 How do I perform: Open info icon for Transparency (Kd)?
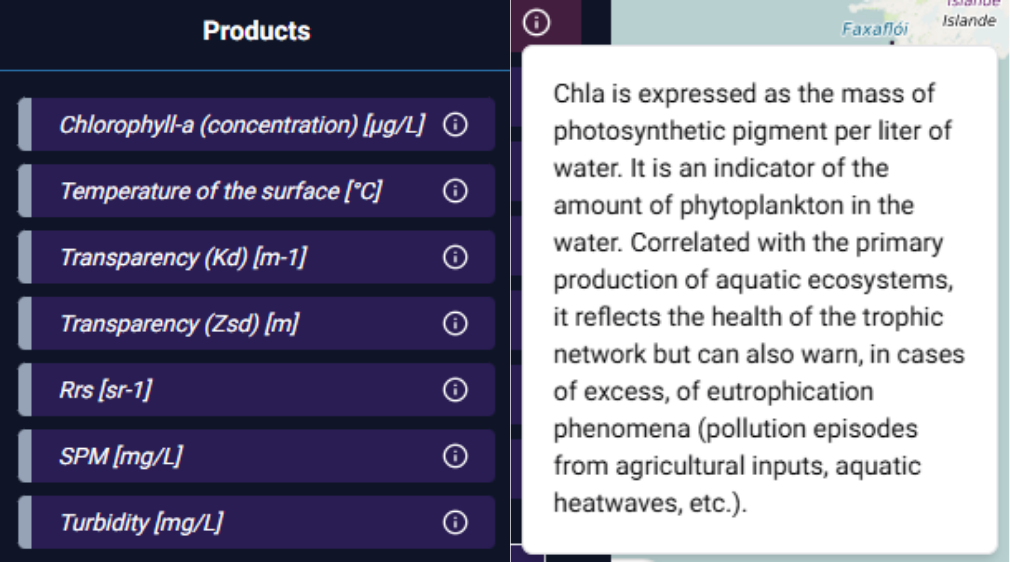455,258
